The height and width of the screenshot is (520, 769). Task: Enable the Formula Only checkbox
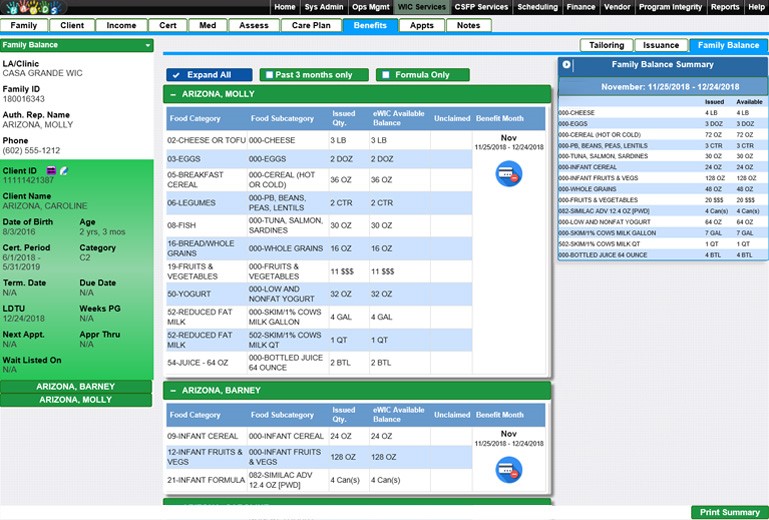tap(383, 75)
